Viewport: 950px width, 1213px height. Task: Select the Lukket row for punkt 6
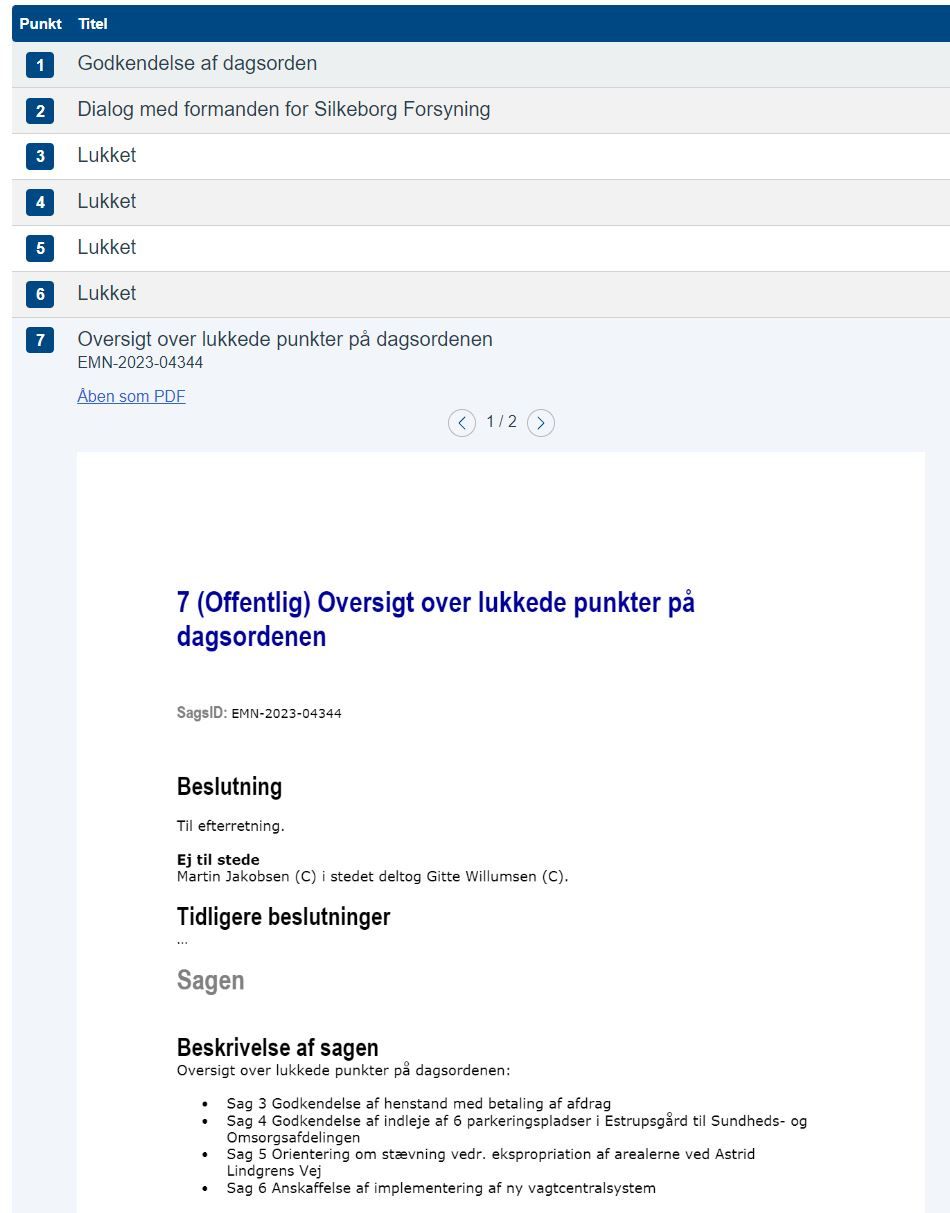481,294
